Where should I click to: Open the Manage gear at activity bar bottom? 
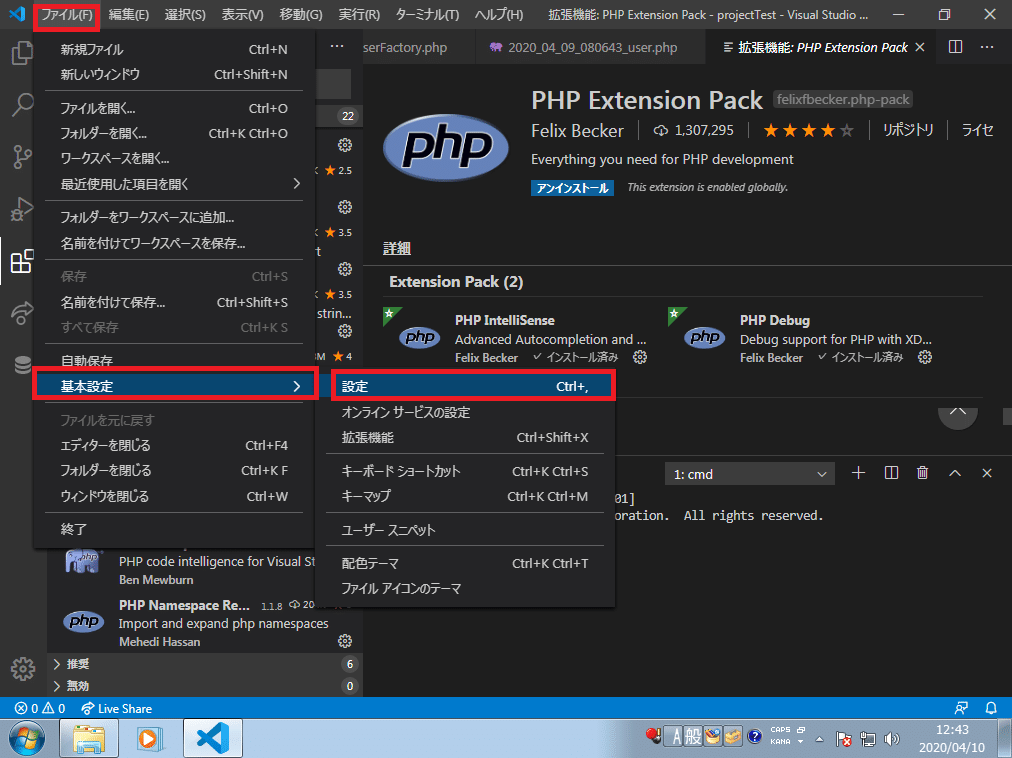23,669
